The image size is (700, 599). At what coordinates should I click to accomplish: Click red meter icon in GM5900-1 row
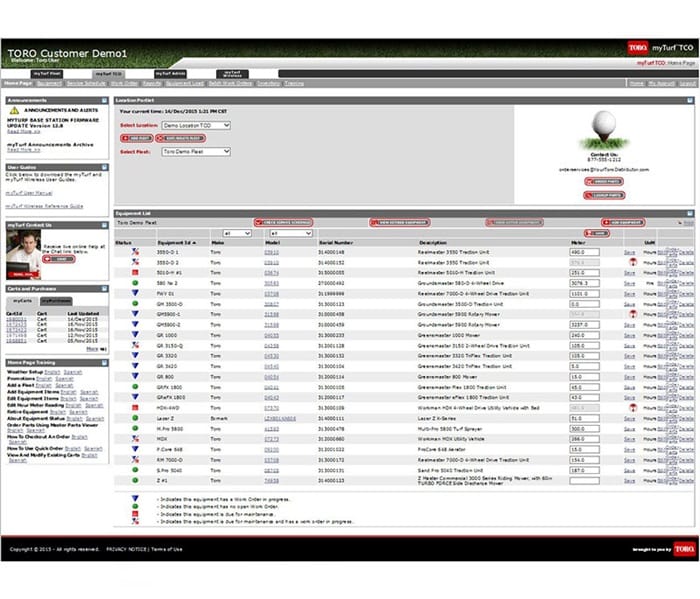pyautogui.click(x=633, y=314)
